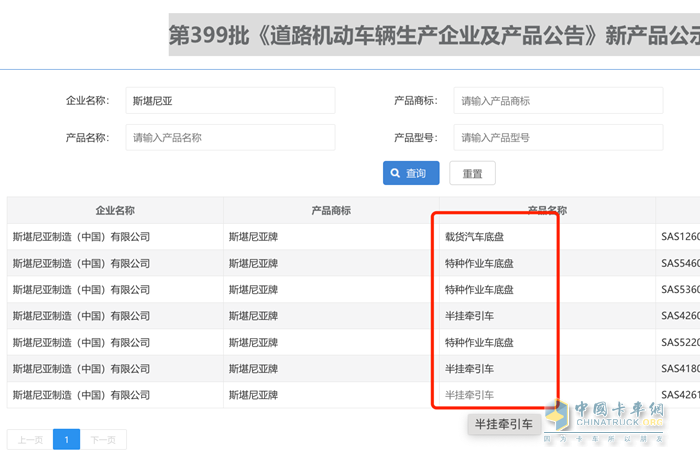Click model cell starting with SAS4180
This screenshot has width=700, height=467.
click(x=680, y=369)
